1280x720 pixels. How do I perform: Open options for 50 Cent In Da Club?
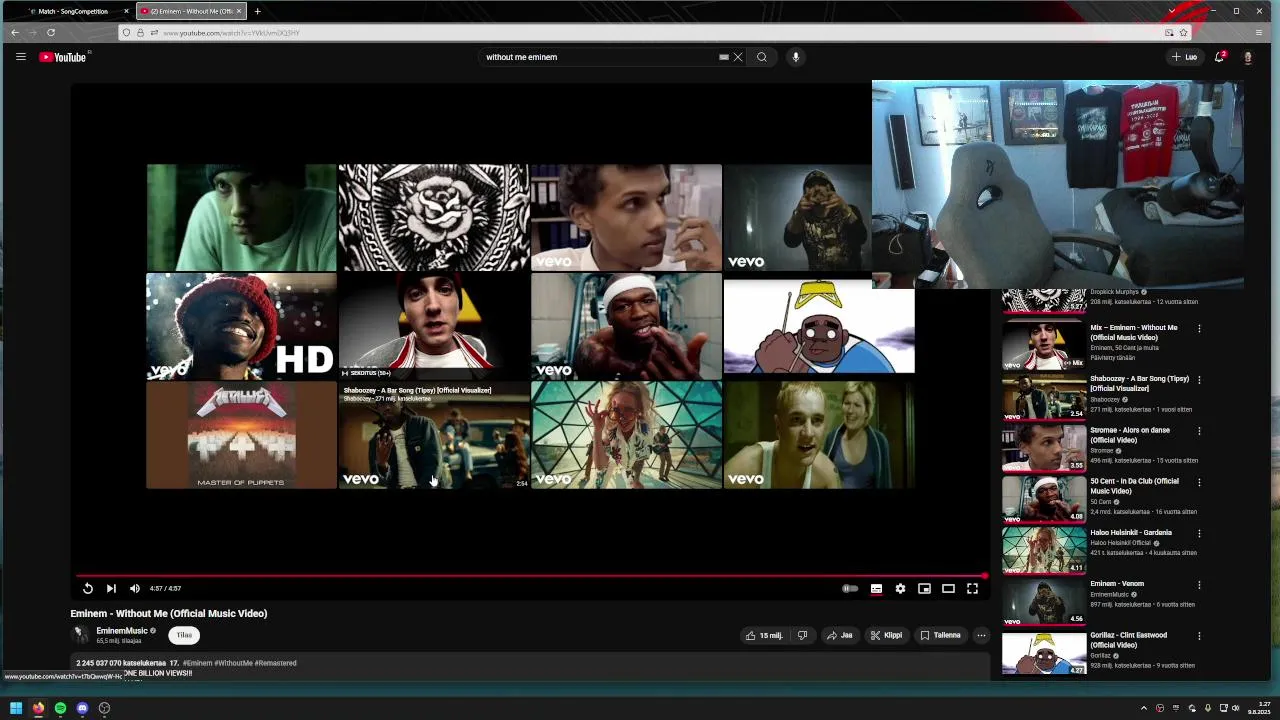[x=1199, y=482]
